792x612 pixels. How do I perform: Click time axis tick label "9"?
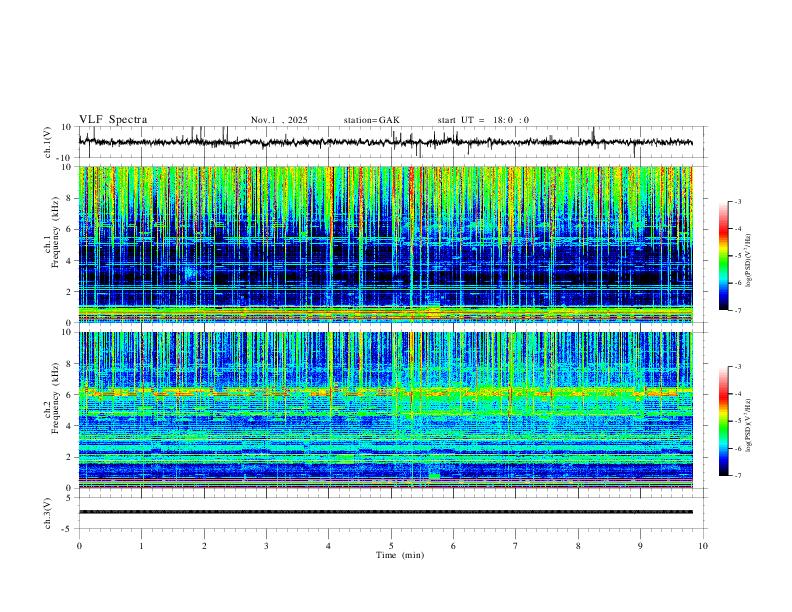click(640, 546)
